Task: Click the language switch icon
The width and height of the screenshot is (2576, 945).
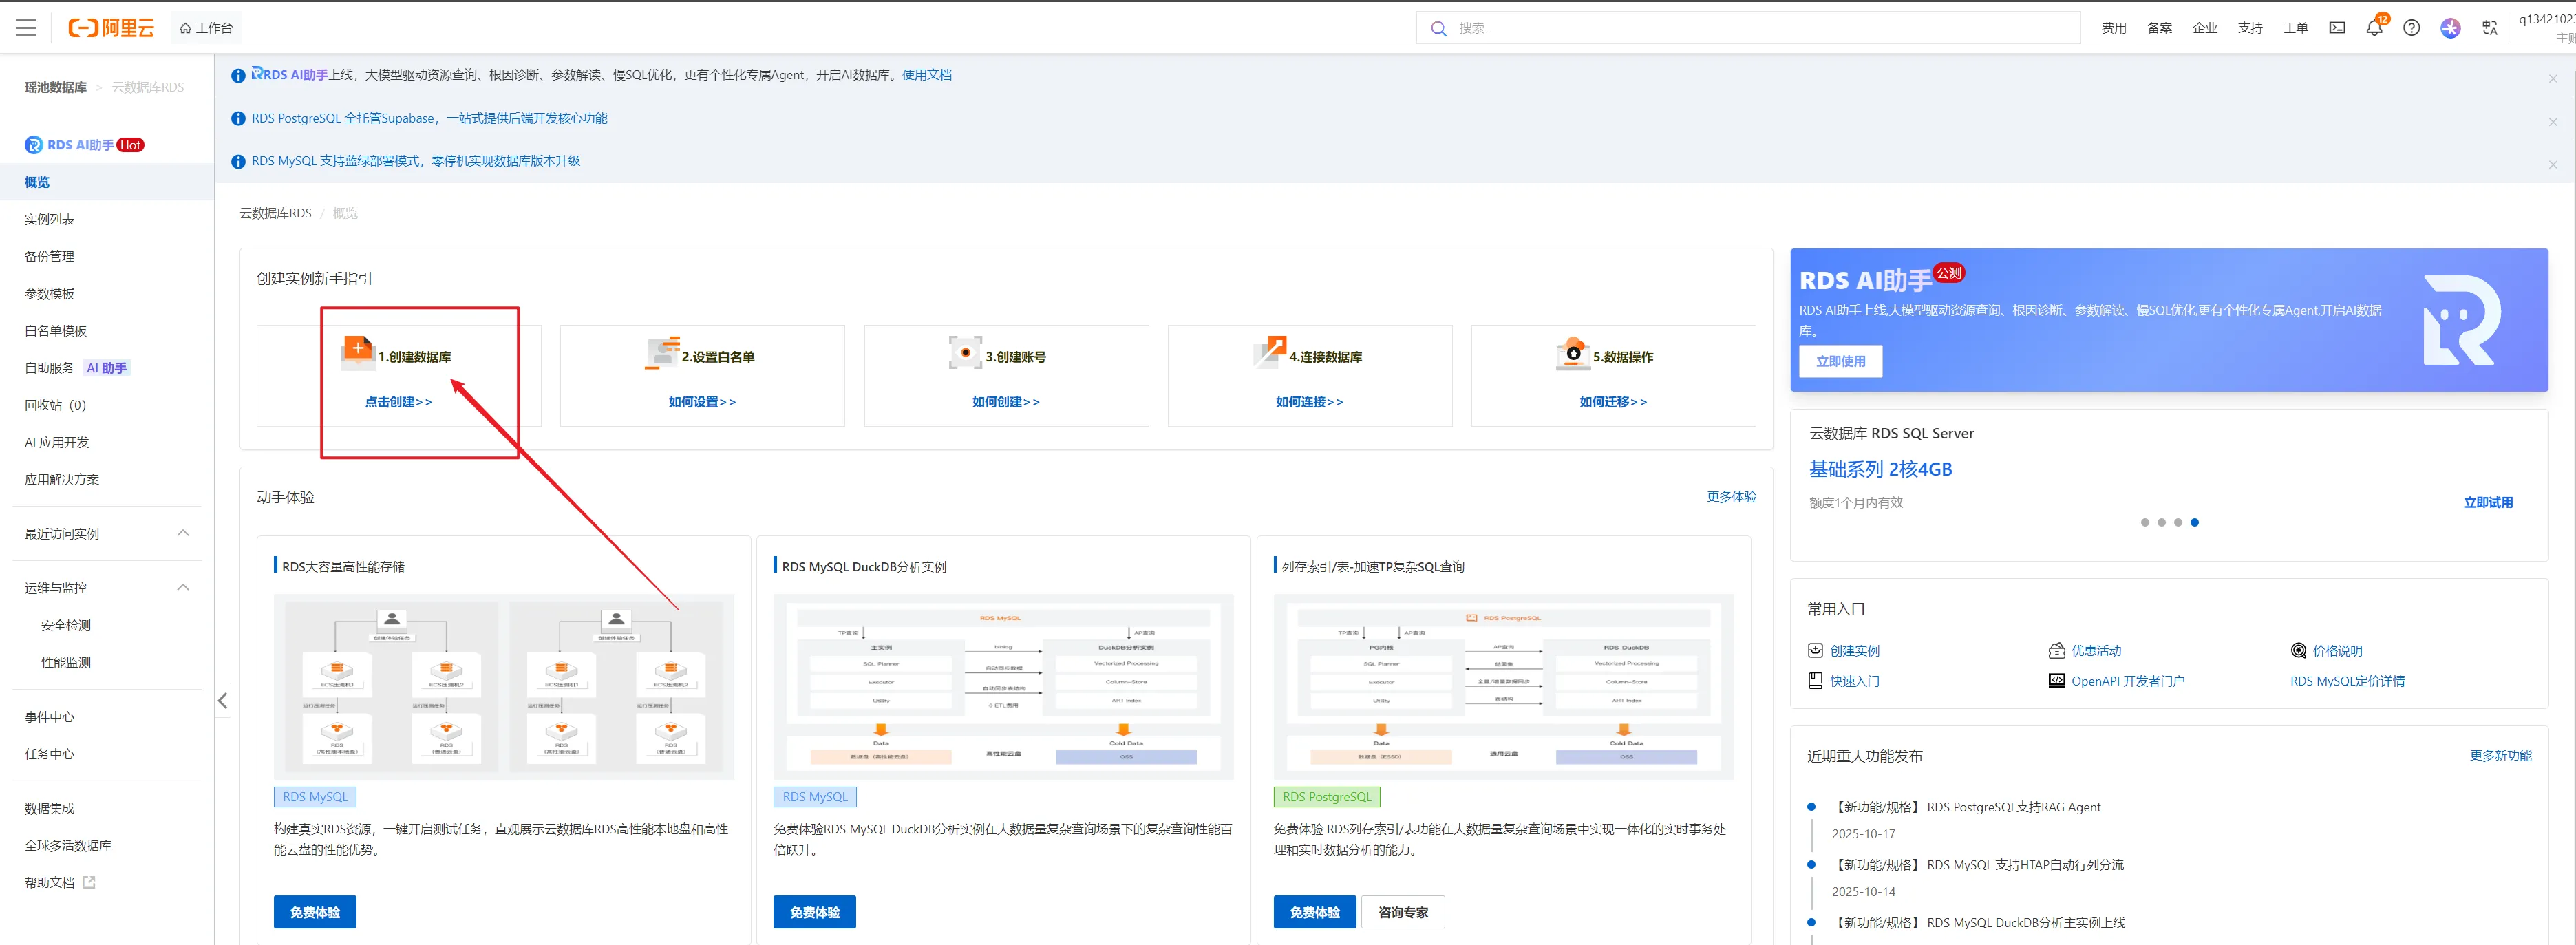Action: point(2489,28)
